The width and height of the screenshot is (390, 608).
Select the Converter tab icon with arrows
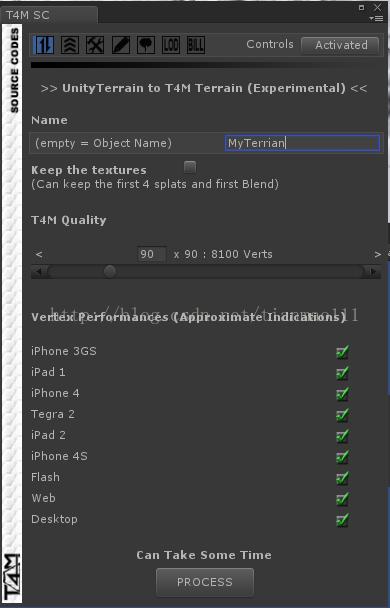tap(43, 45)
